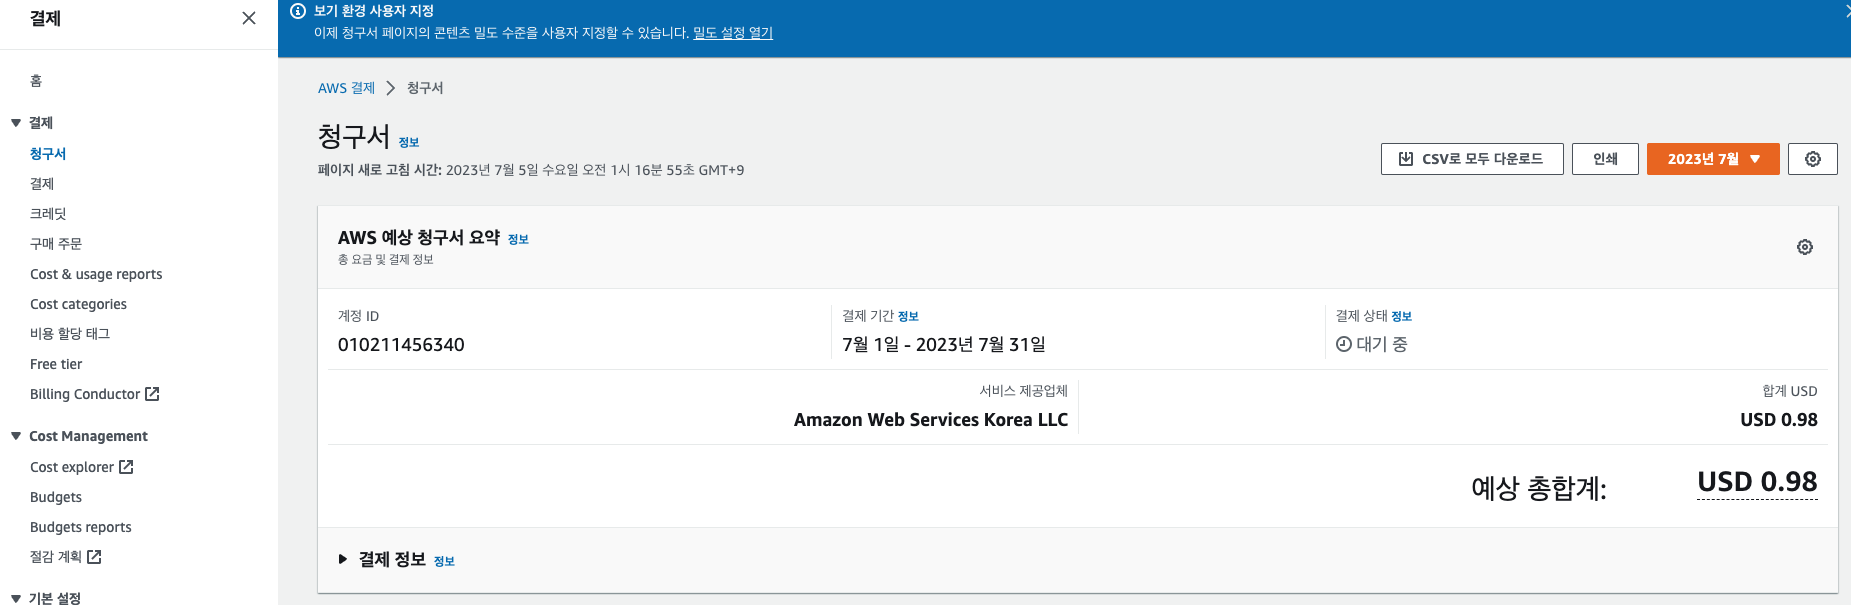1851x605 pixels.
Task: Click the underlined estimated total USD 0.98
Action: pos(1757,482)
